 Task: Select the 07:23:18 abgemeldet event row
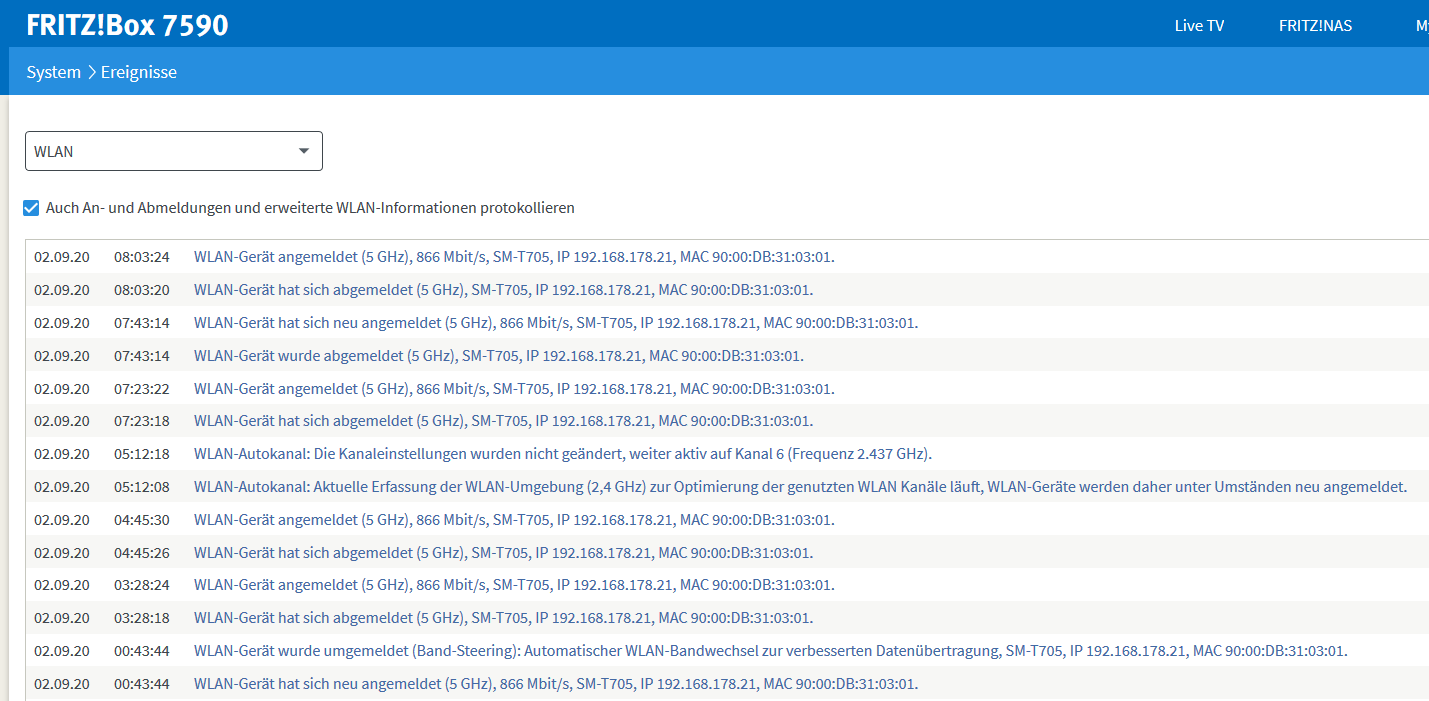point(727,421)
